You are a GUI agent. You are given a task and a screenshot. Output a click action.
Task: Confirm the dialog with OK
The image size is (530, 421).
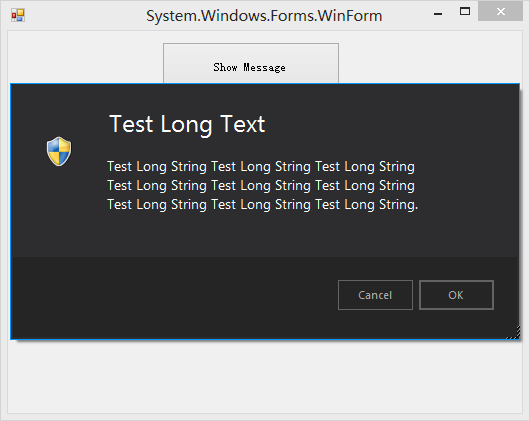pyautogui.click(x=456, y=295)
